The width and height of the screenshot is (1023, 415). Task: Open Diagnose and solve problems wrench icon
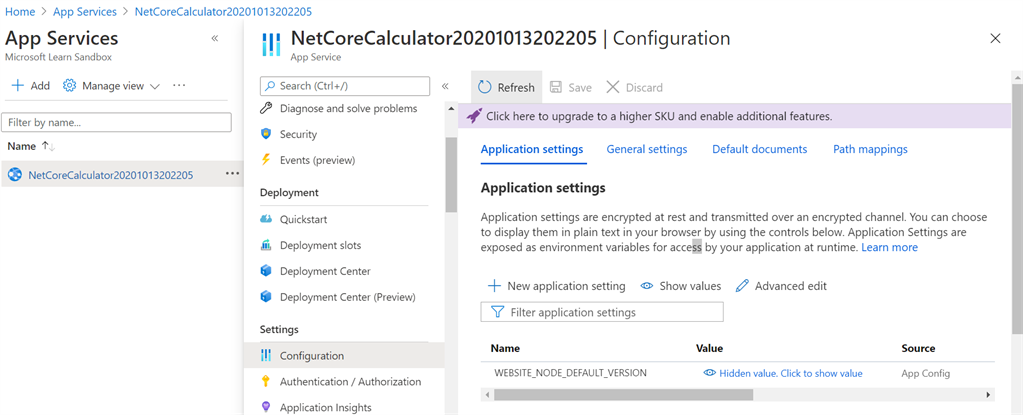coord(266,108)
